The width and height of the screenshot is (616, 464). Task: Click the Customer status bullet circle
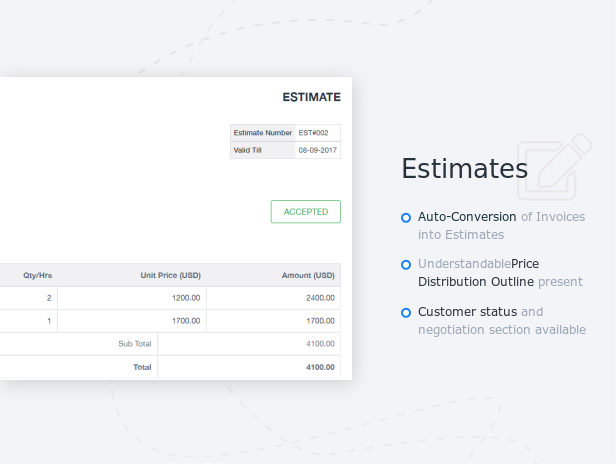point(406,313)
